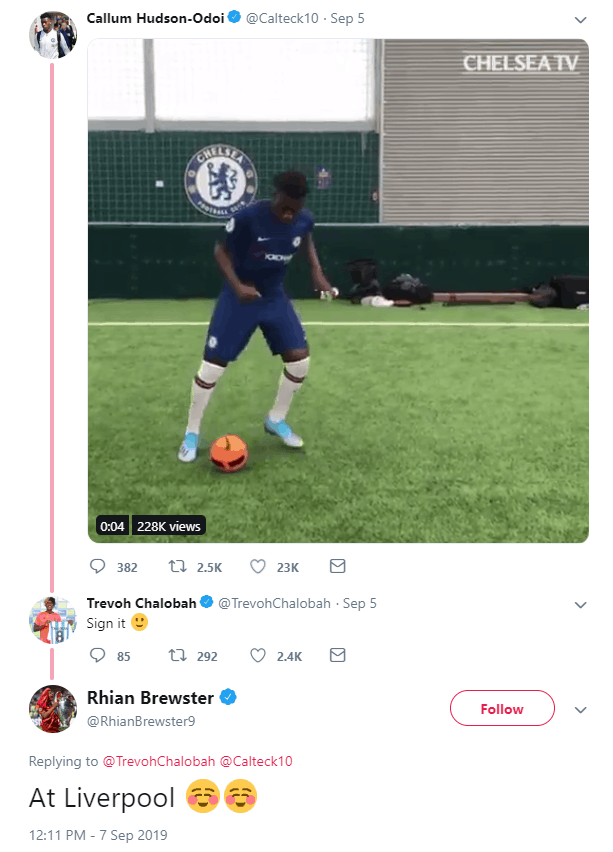The image size is (613, 852).
Task: Open the @TrevohChalobah mention link in reply
Action: pyautogui.click(x=159, y=761)
